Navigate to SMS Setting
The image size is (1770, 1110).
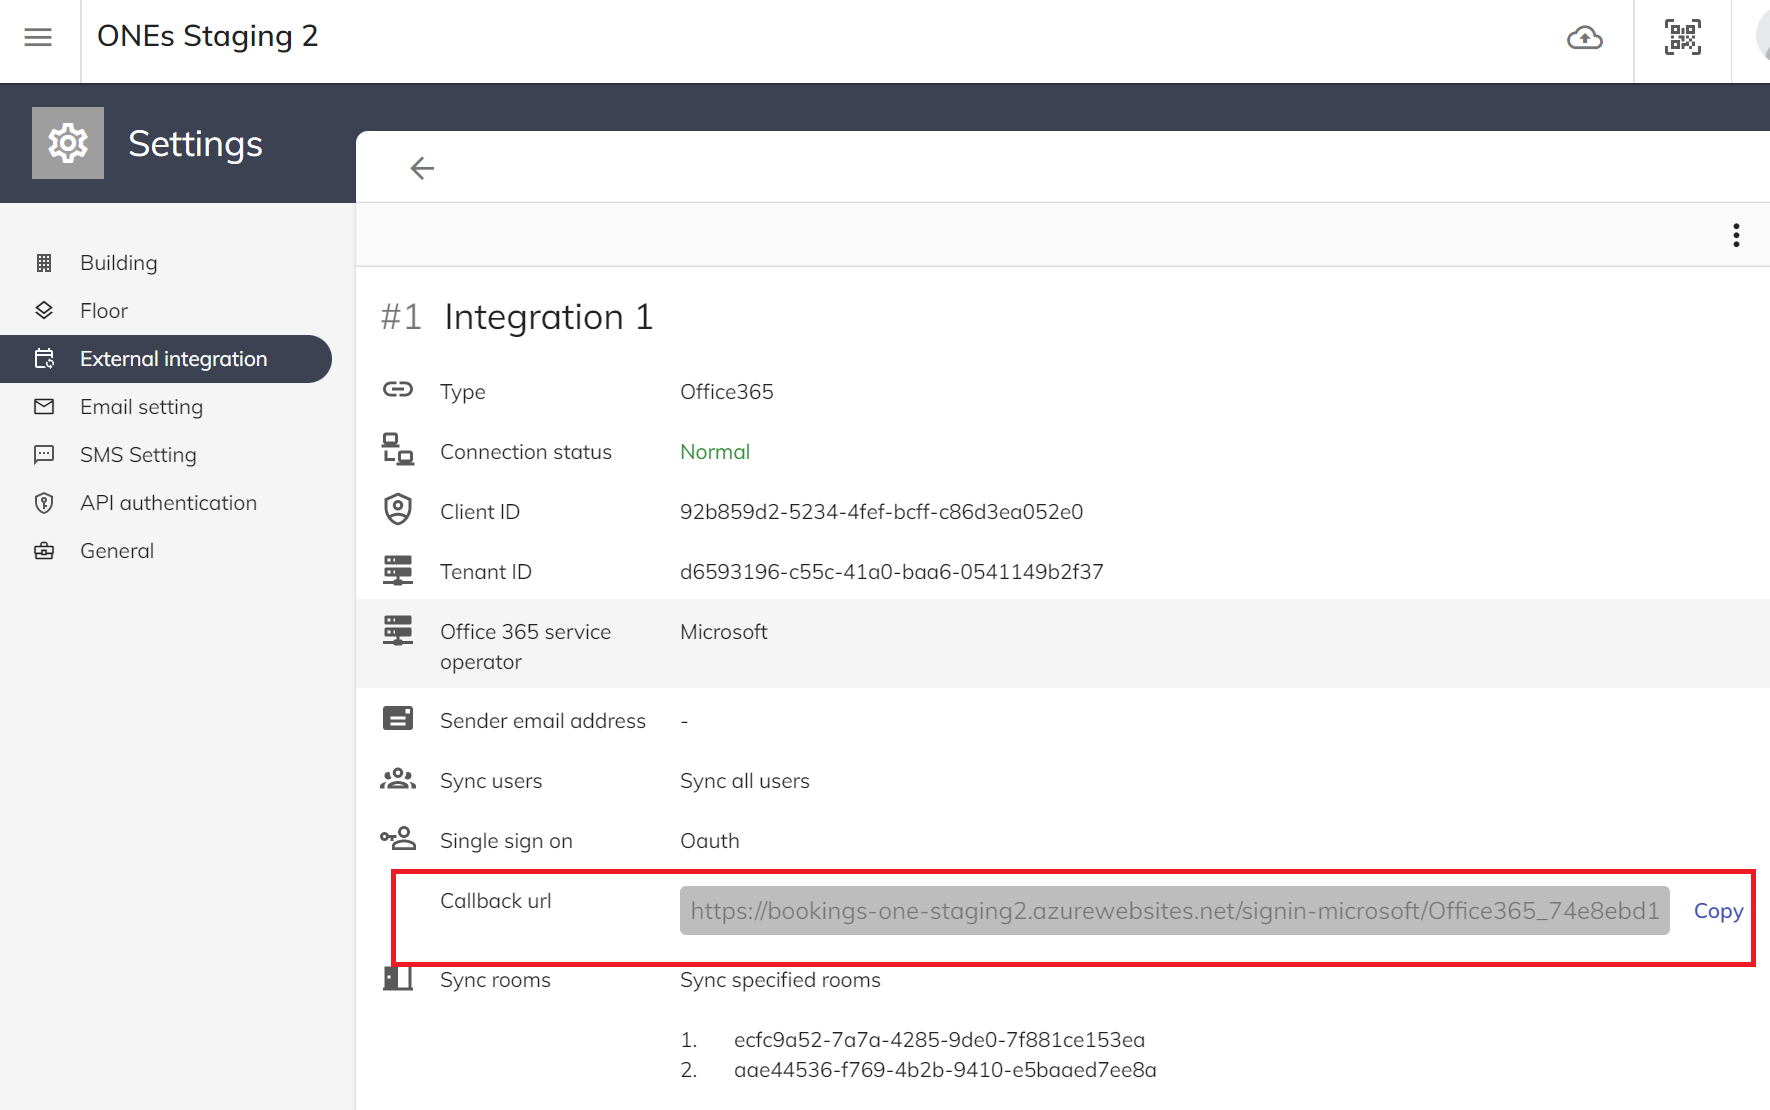tap(138, 455)
